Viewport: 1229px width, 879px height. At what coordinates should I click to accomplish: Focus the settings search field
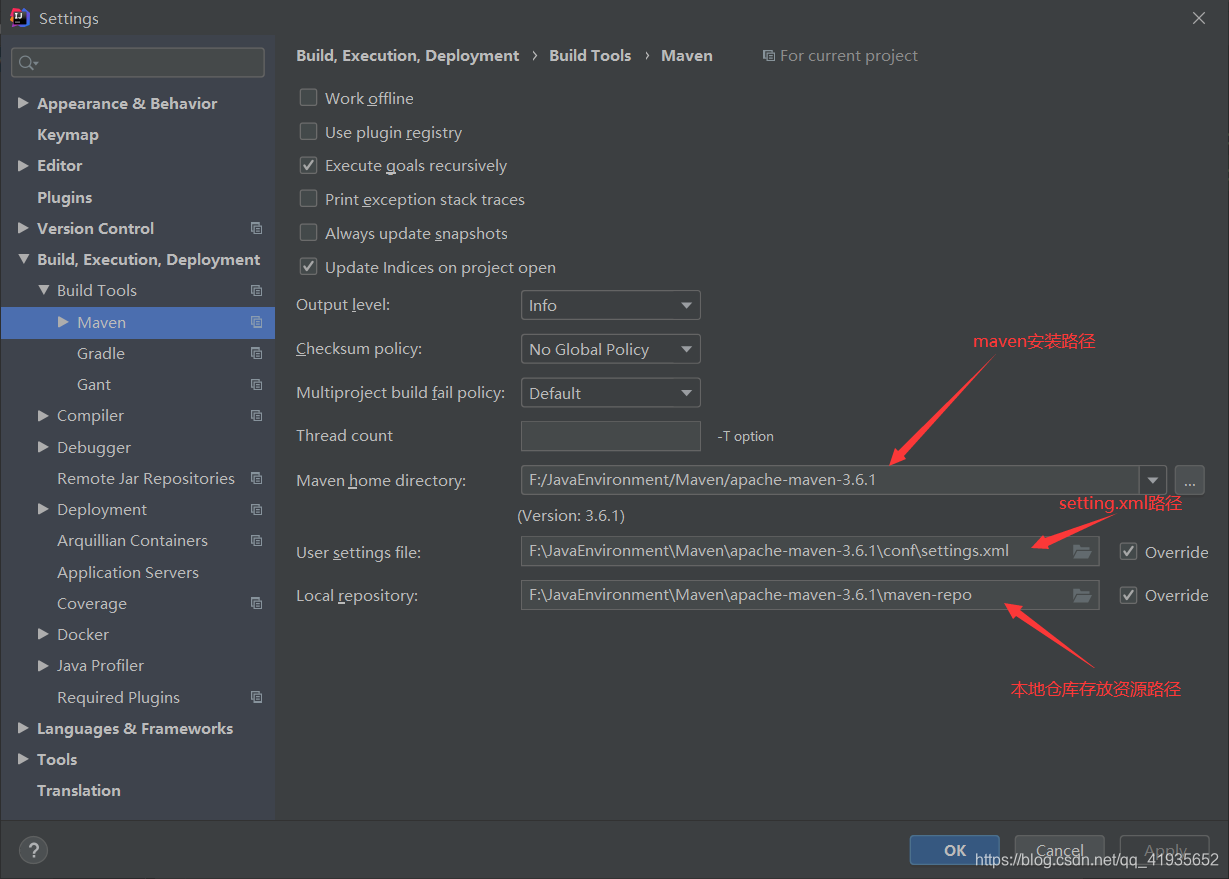pyautogui.click(x=138, y=63)
